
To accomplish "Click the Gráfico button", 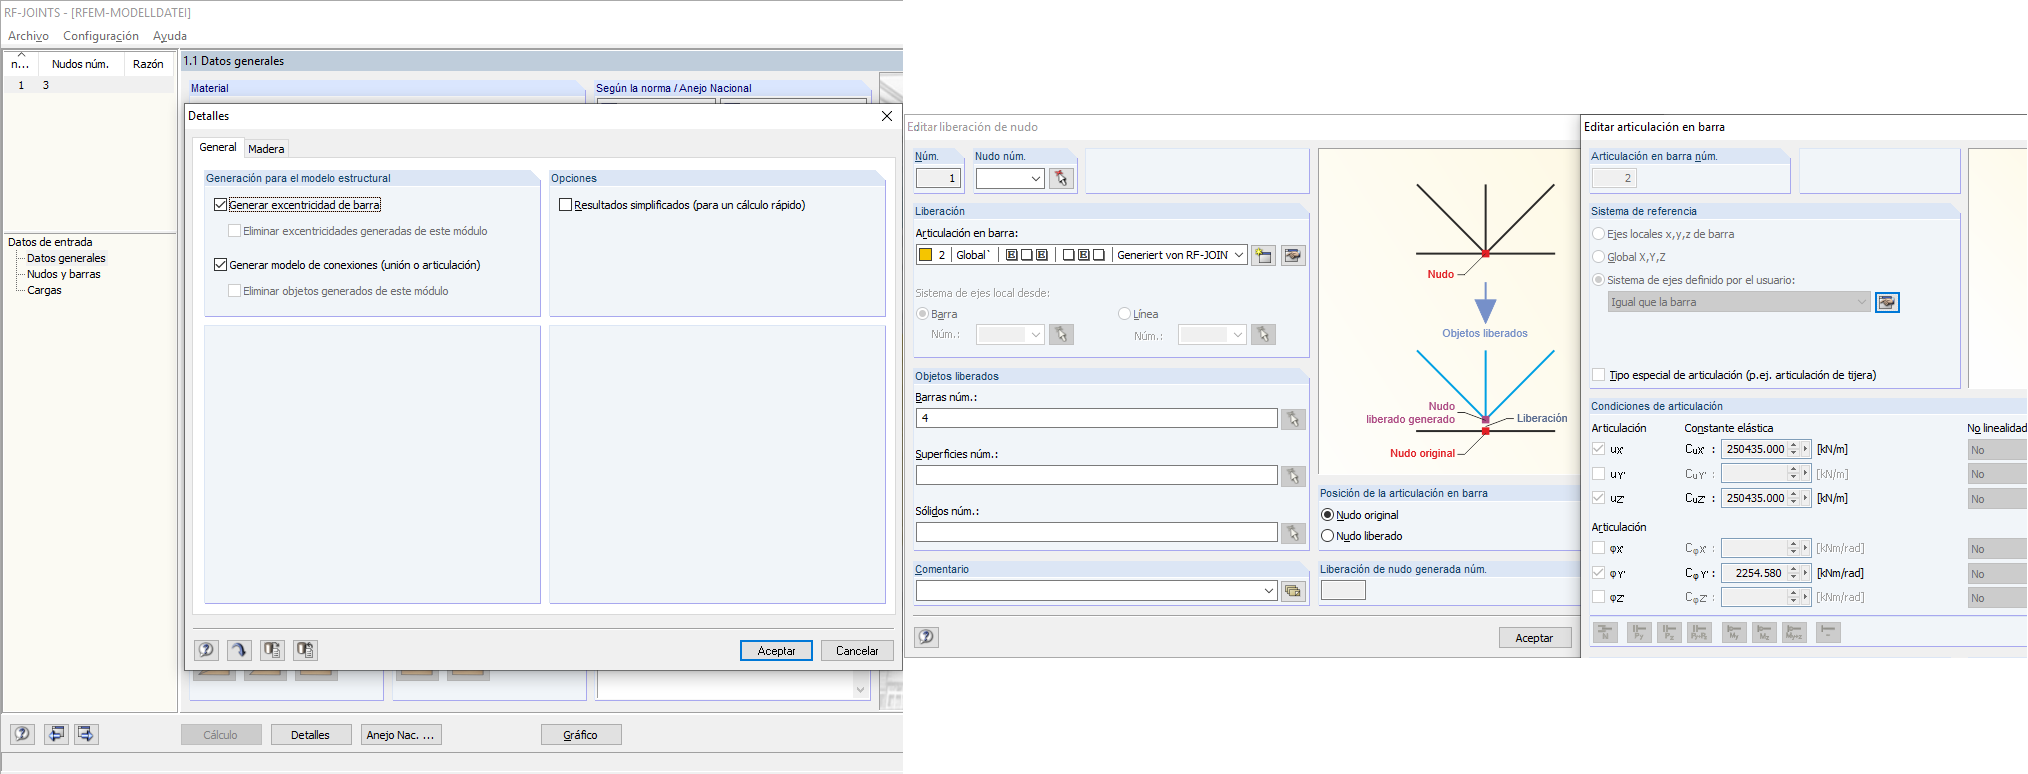I will coord(581,734).
